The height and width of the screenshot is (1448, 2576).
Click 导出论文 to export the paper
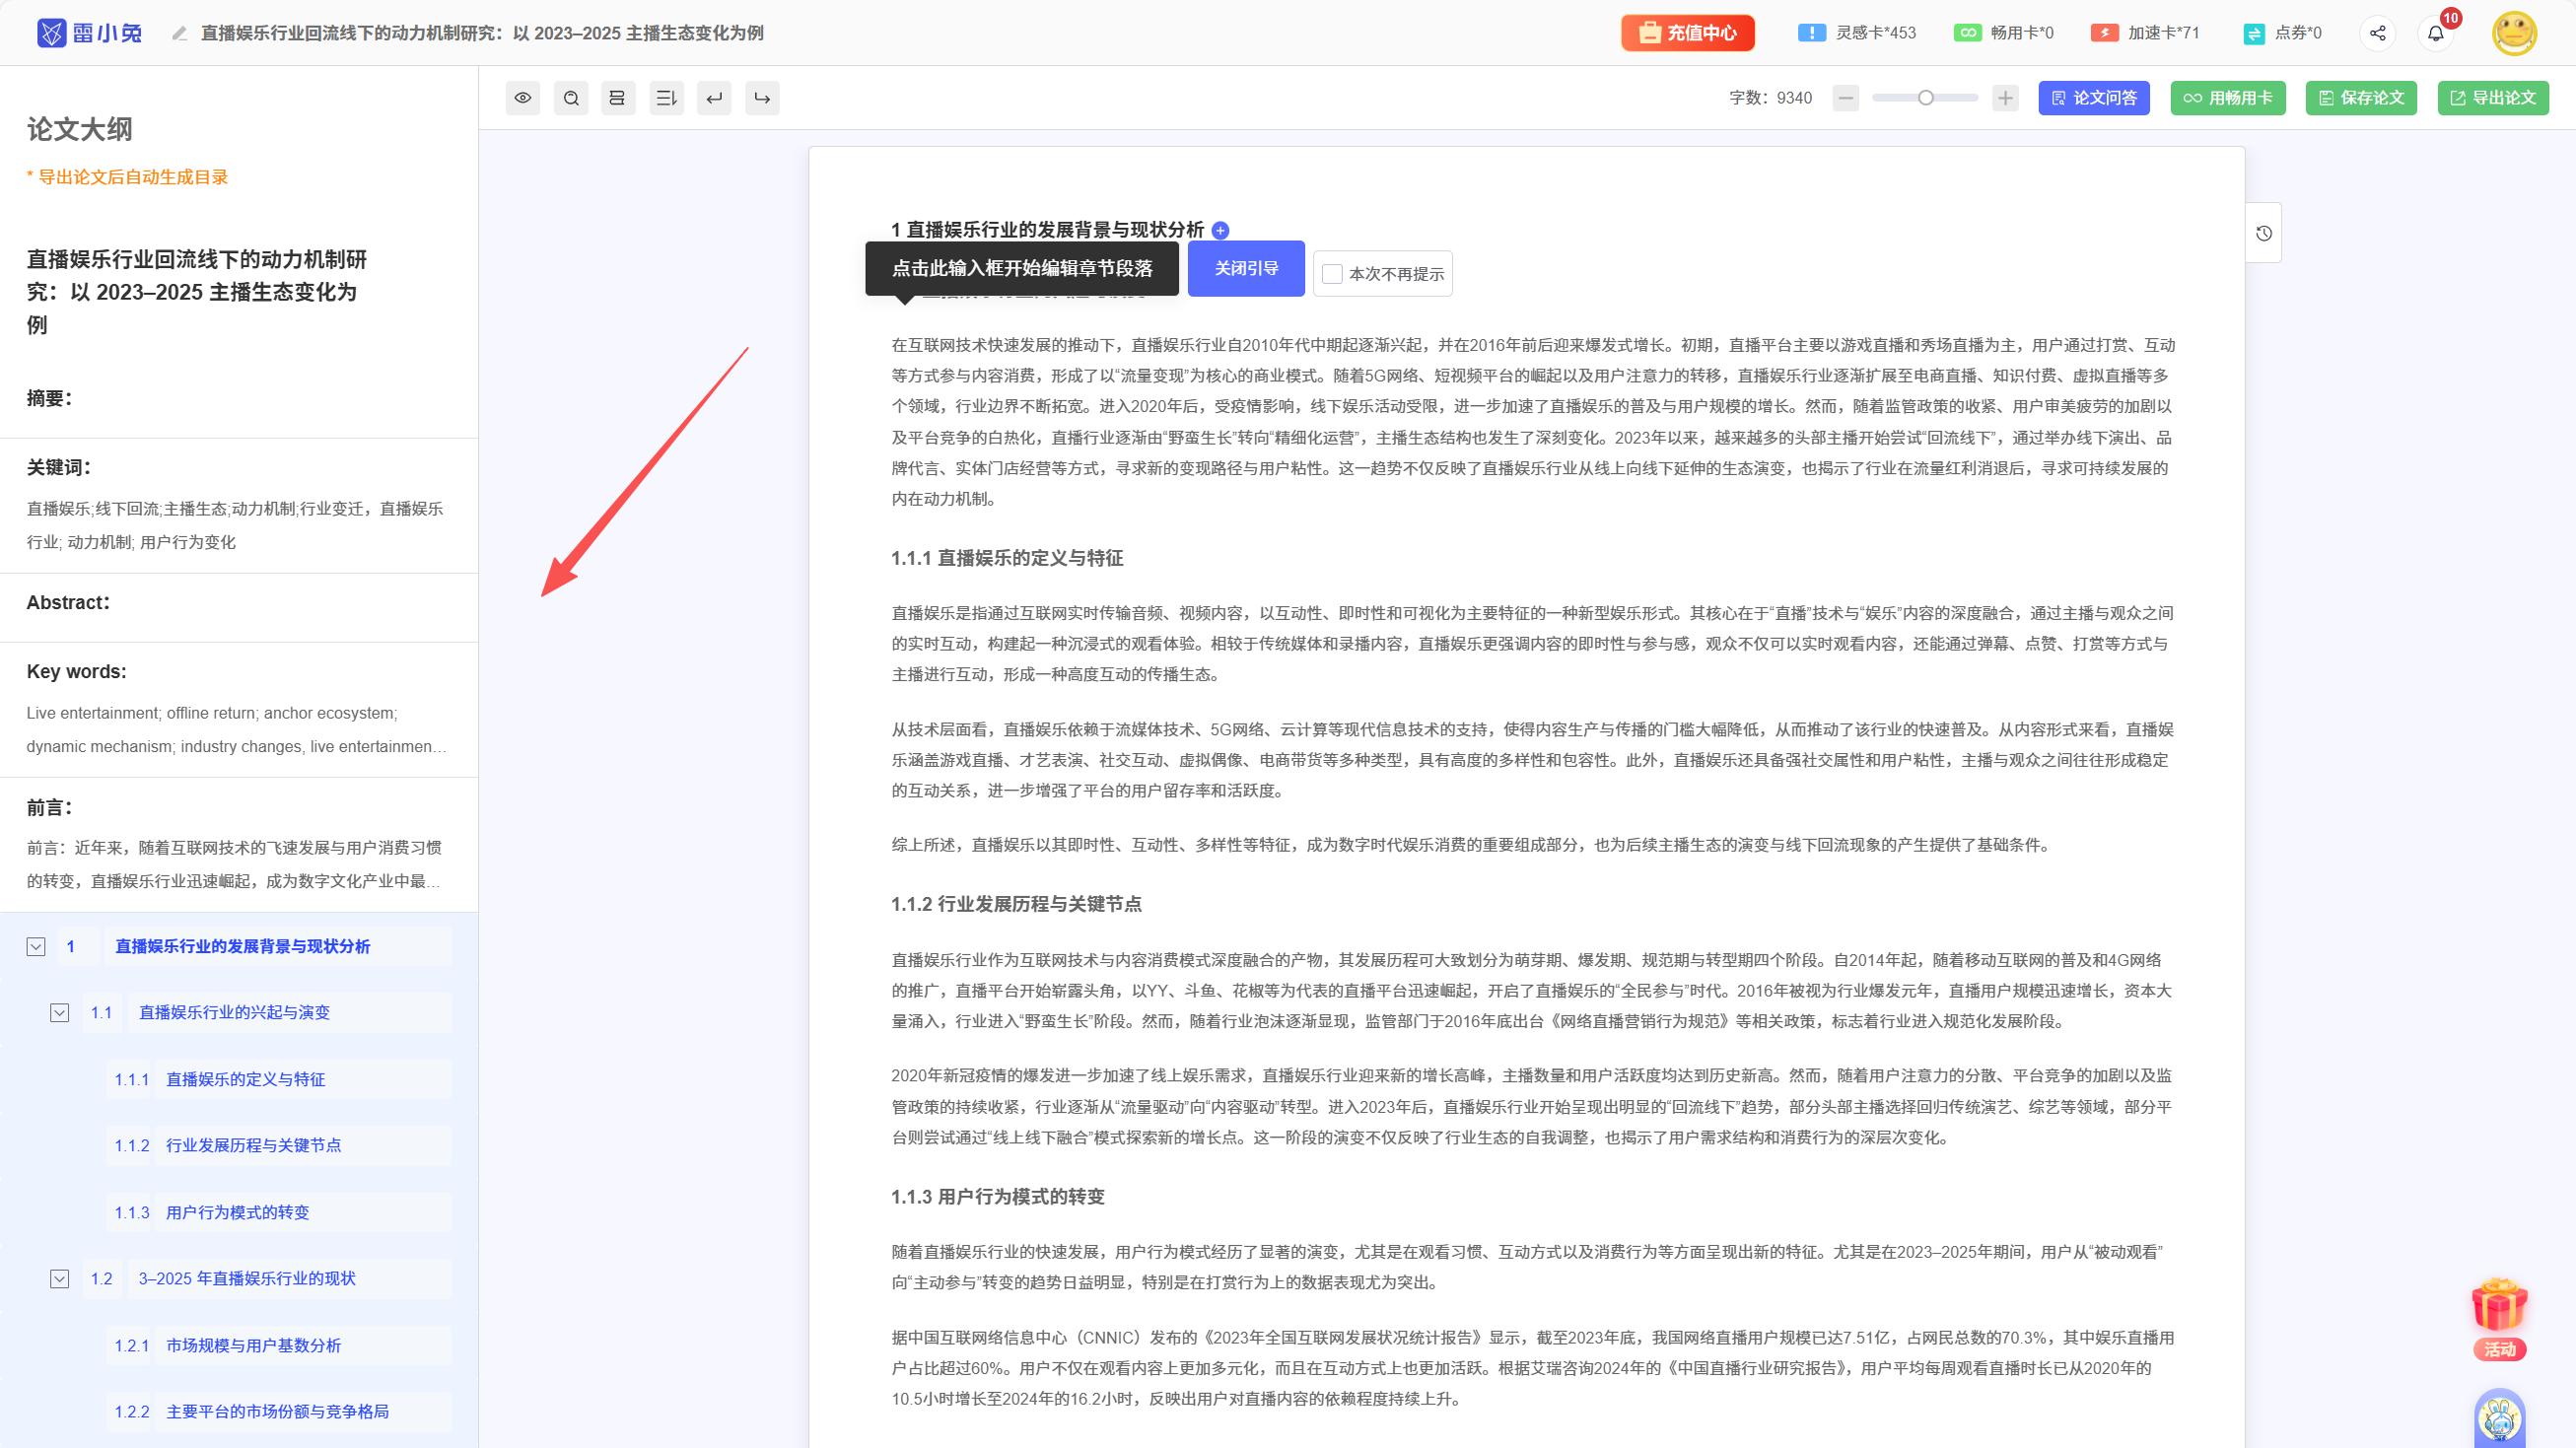pyautogui.click(x=2492, y=97)
